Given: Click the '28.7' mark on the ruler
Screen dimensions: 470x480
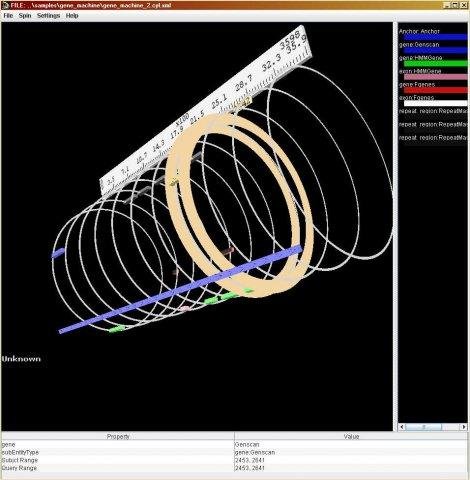Looking at the screenshot, I should [x=244, y=83].
